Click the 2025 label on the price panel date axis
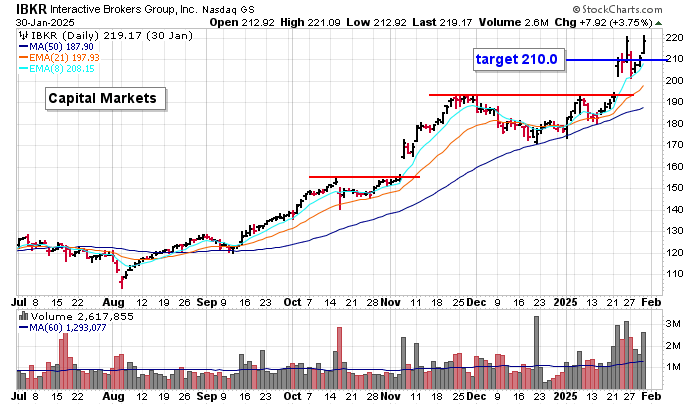 click(x=565, y=302)
